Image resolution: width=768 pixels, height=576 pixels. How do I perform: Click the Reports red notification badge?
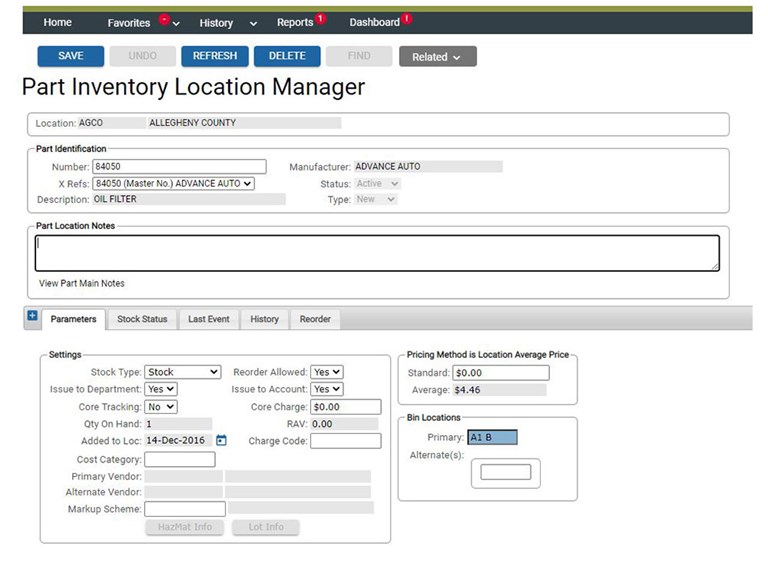point(320,19)
